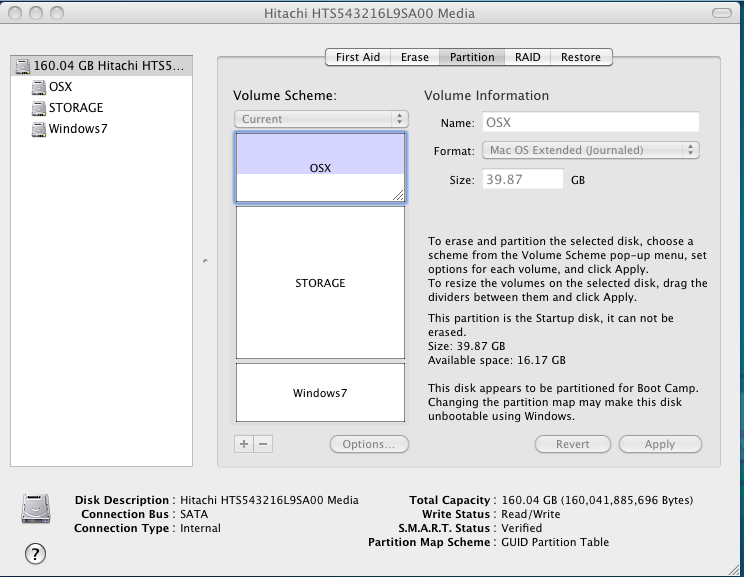This screenshot has height=577, width=744.
Task: Open the Volume Scheme dropdown
Action: point(321,119)
